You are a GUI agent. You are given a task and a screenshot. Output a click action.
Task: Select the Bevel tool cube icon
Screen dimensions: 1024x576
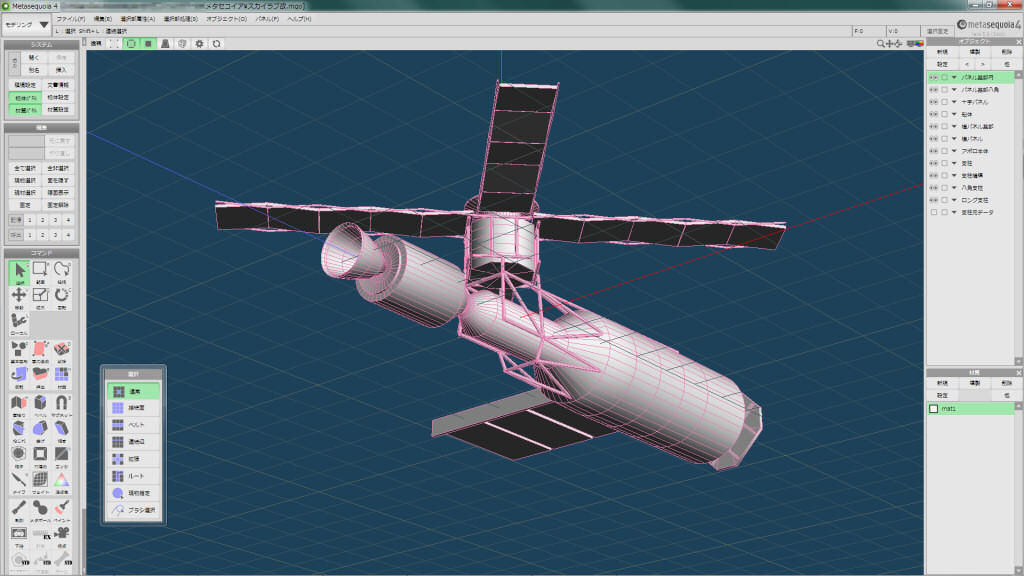pyautogui.click(x=40, y=404)
